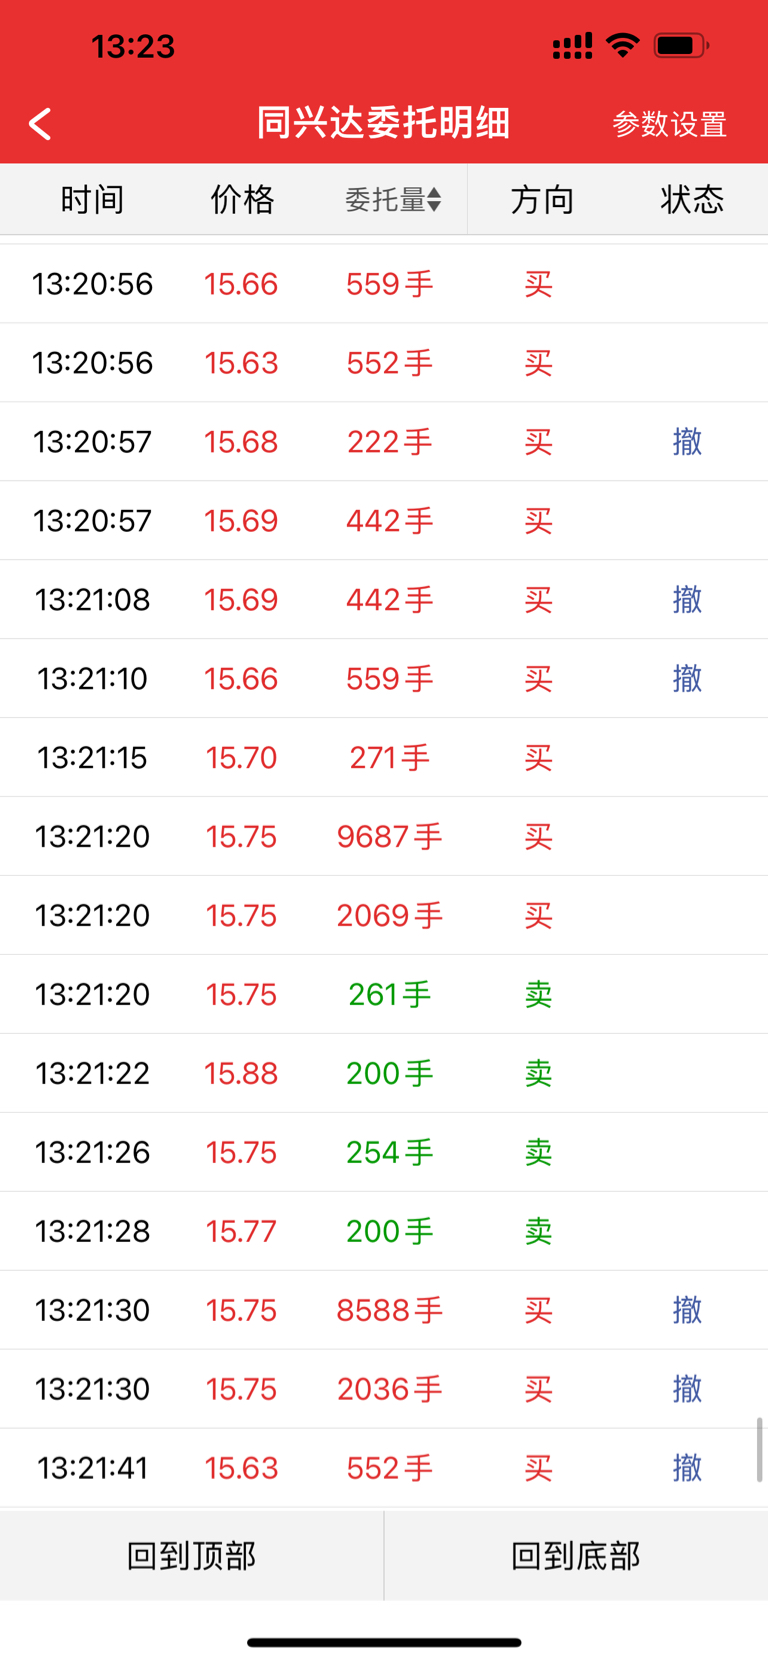Select the 9687手 buy order row
The image size is (768, 1662).
point(384,836)
